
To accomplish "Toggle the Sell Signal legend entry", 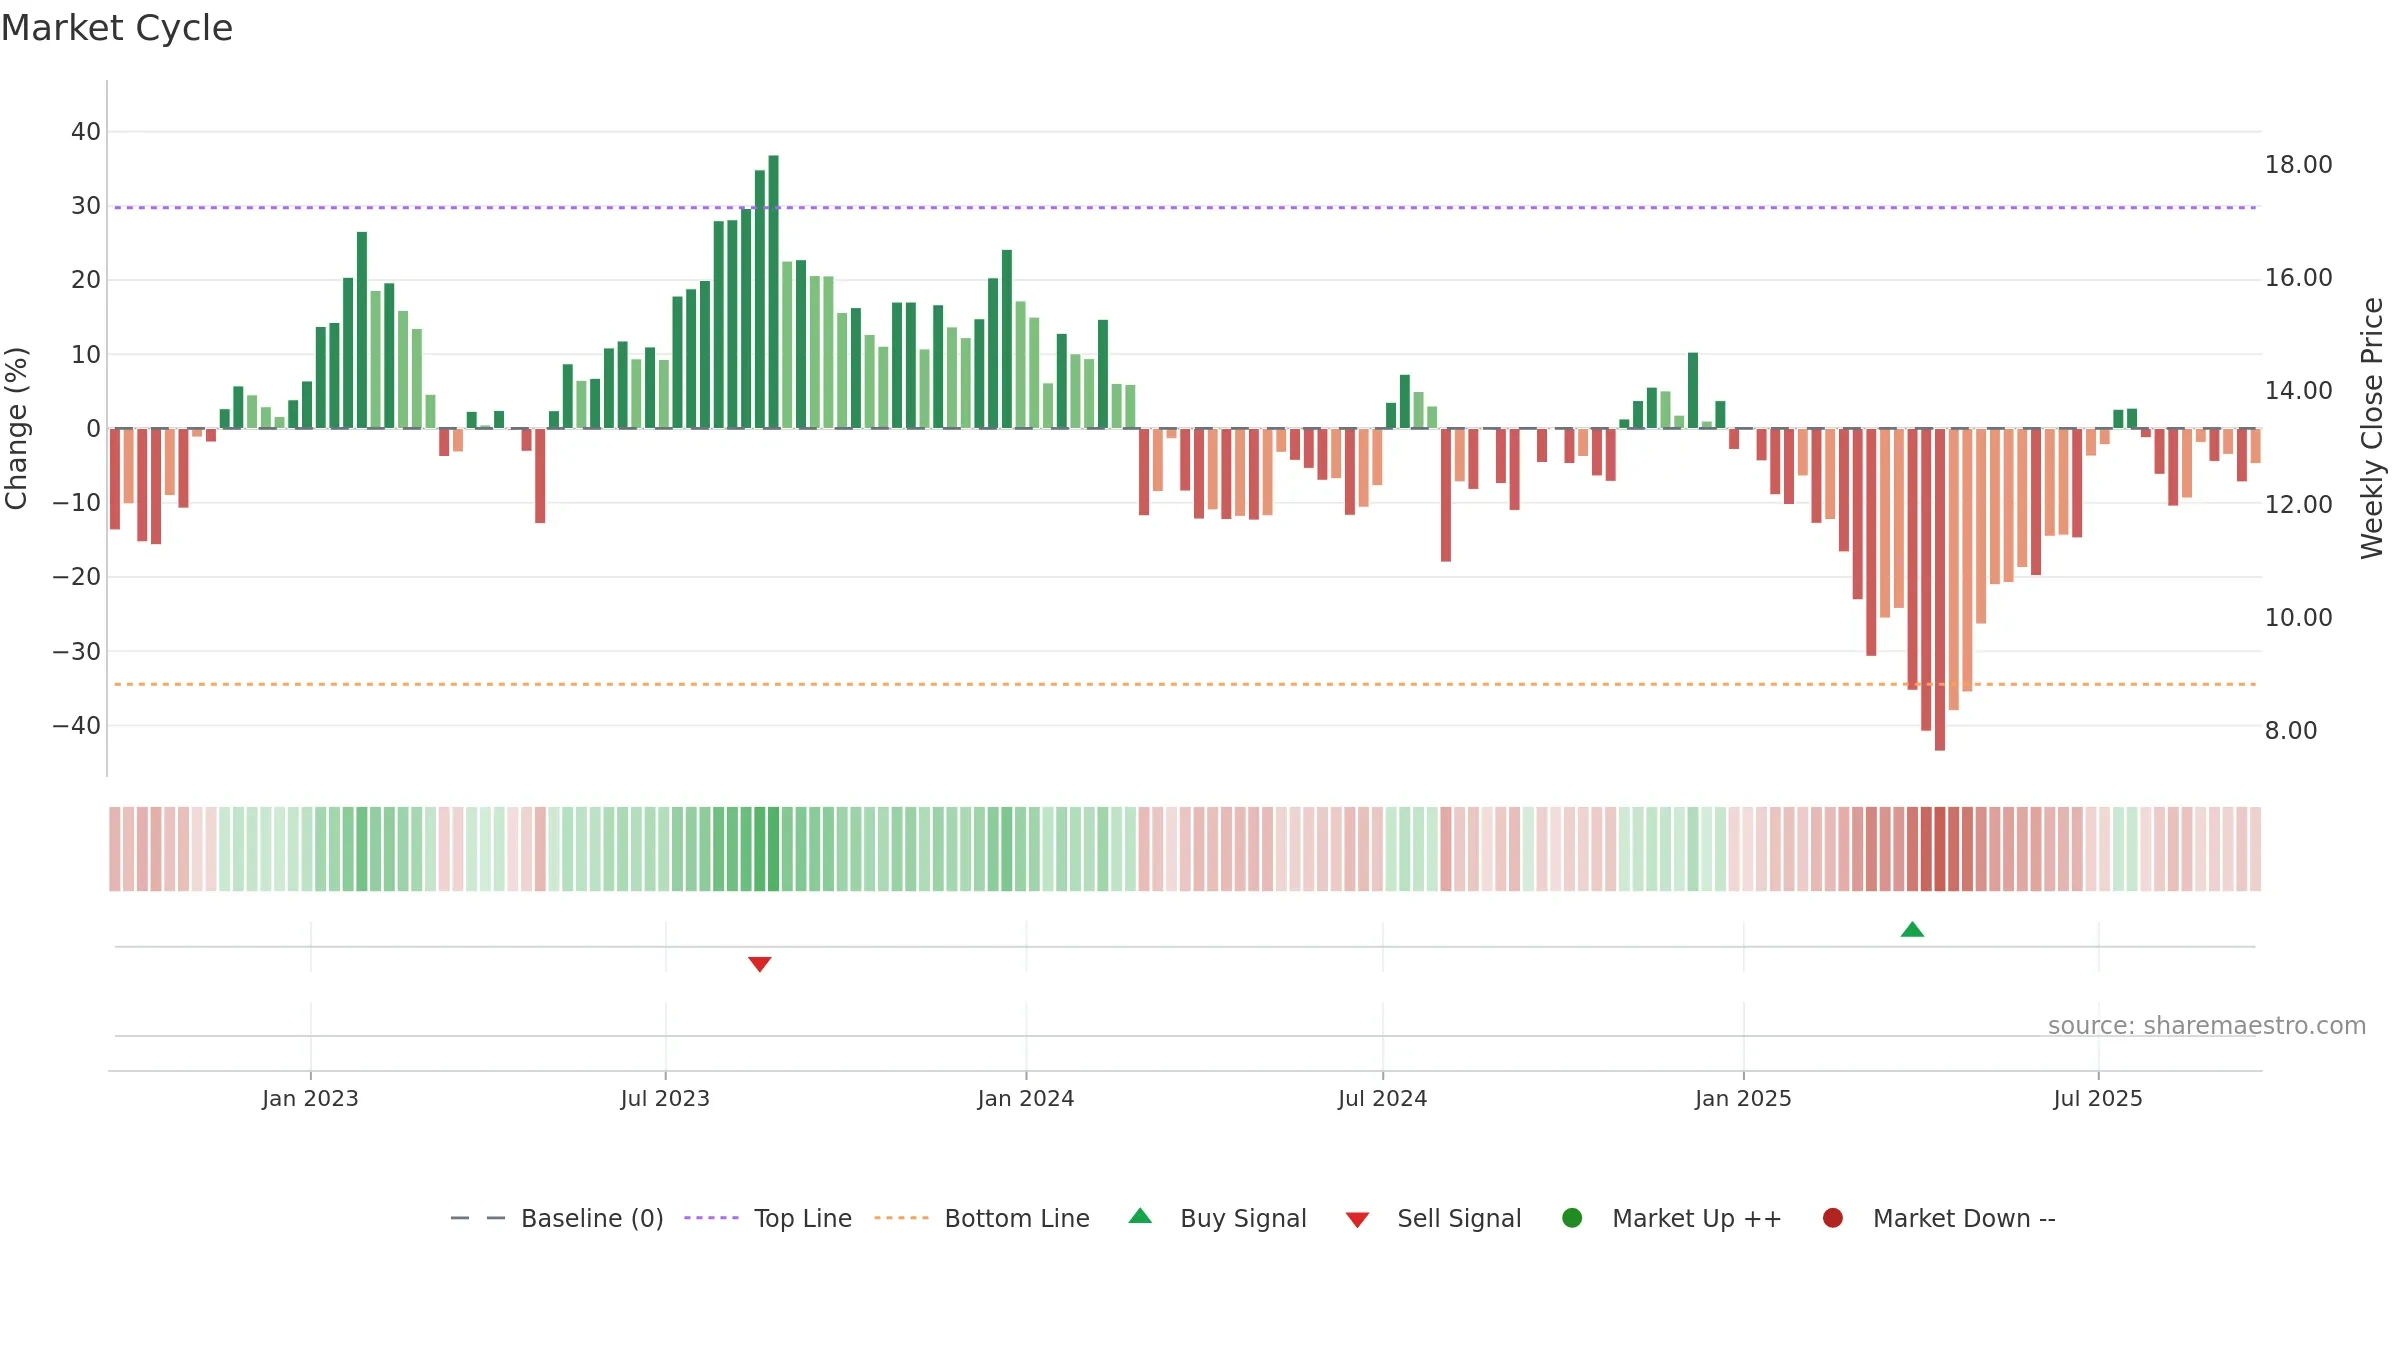I will (x=1433, y=1218).
